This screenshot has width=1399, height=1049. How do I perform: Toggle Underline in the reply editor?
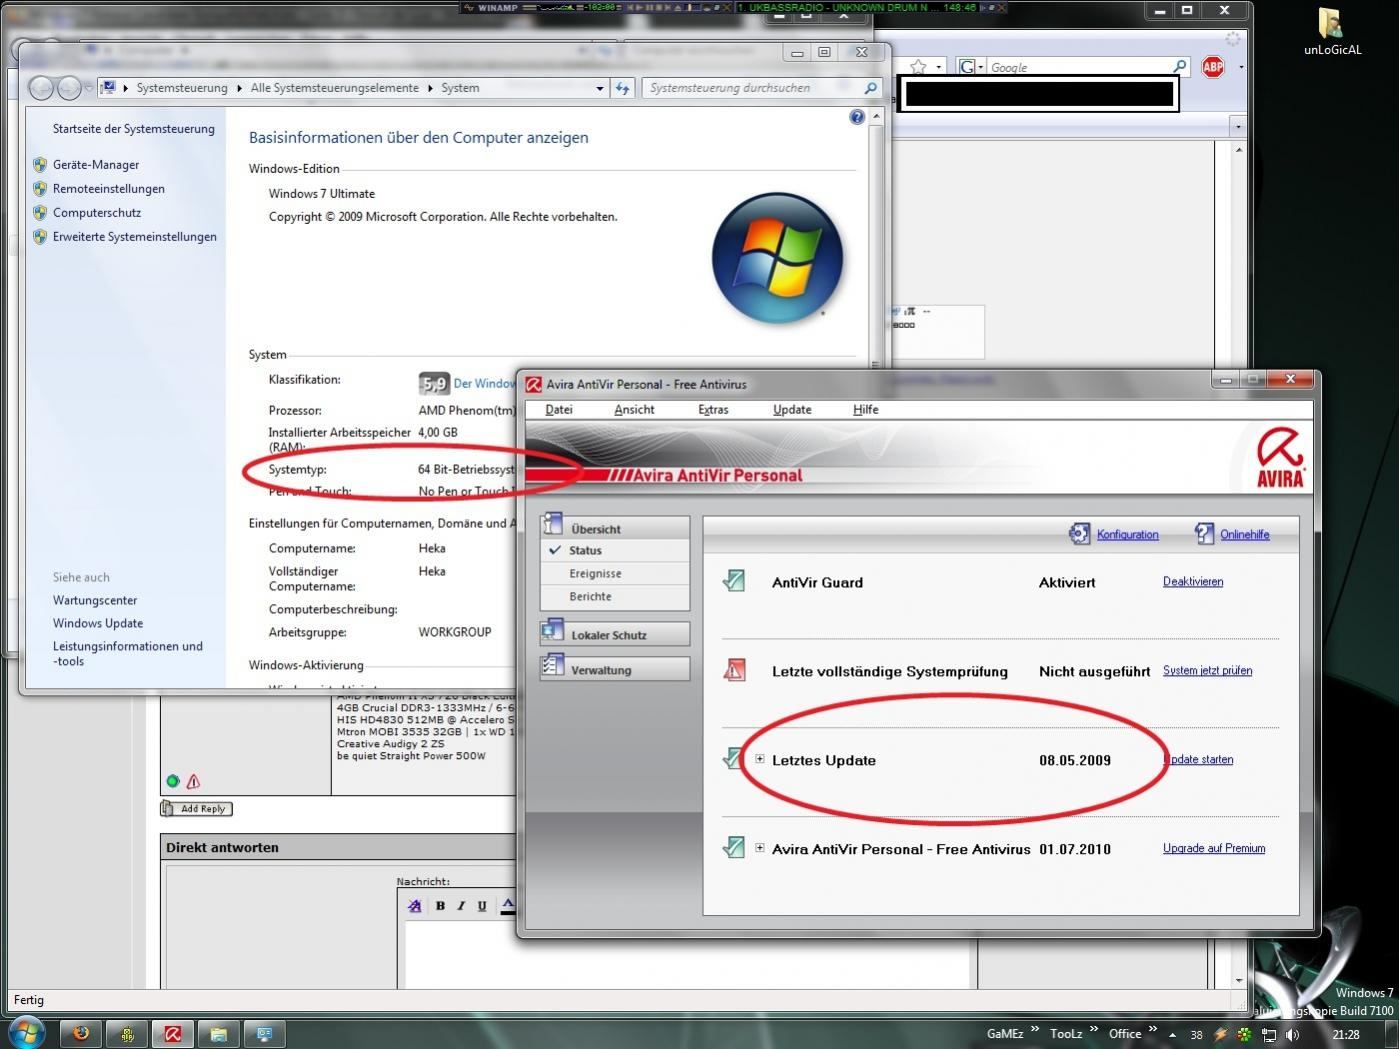tap(482, 906)
